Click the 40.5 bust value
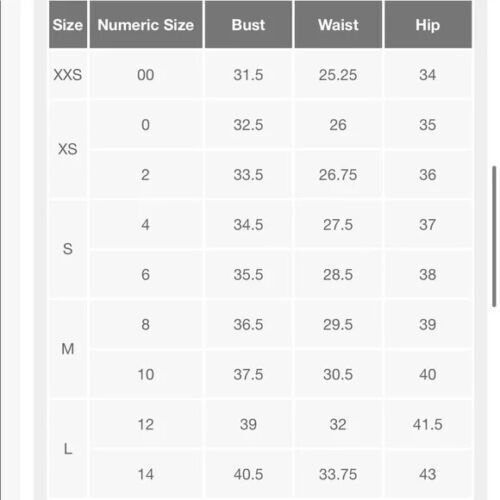 click(x=248, y=474)
